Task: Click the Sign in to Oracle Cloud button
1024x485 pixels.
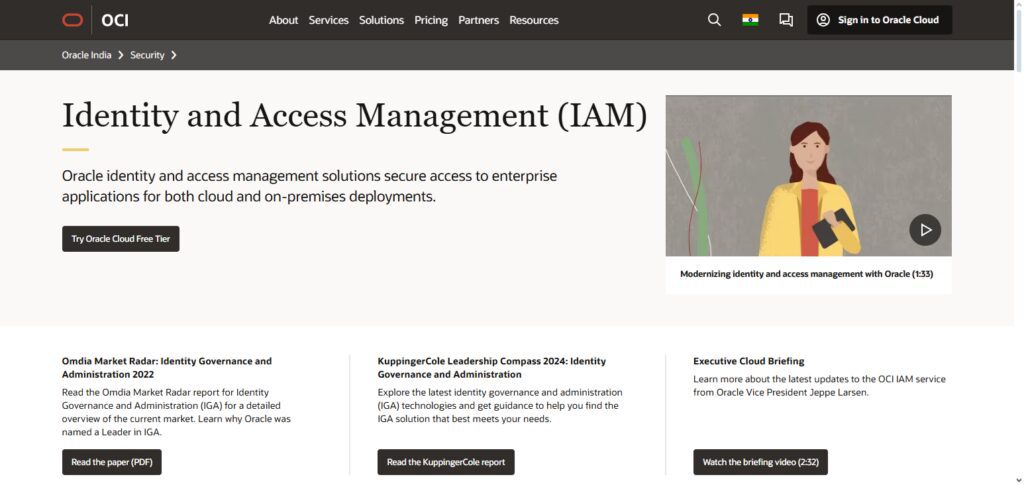Action: (879, 20)
